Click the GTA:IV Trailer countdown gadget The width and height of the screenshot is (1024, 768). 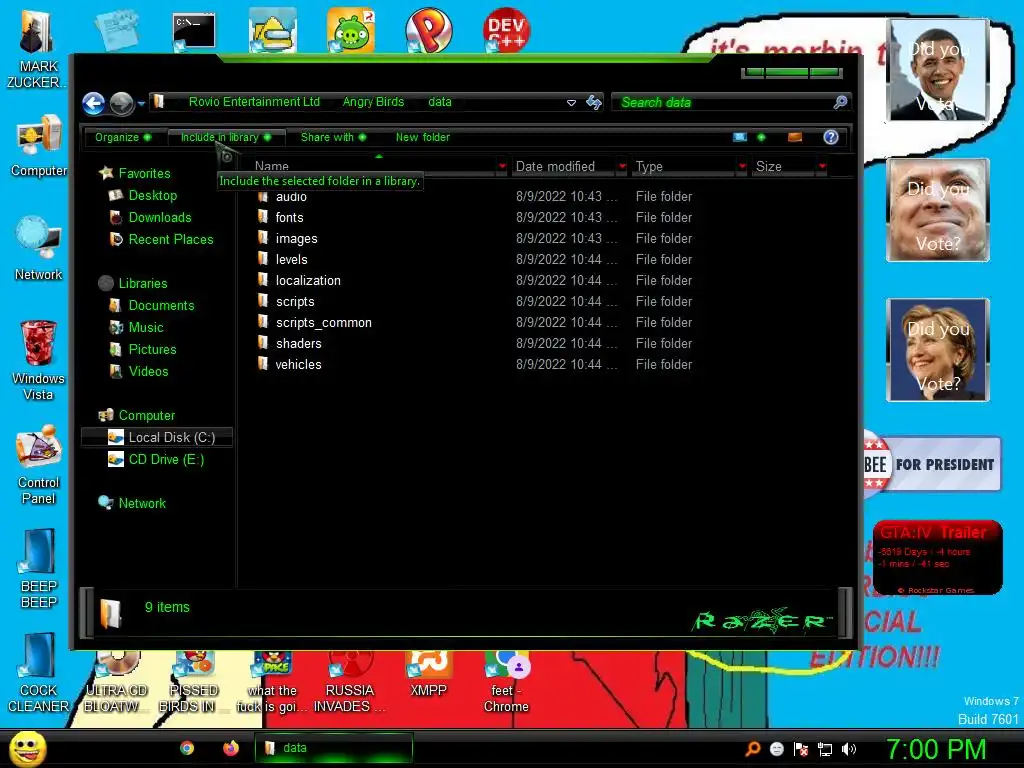pos(937,558)
